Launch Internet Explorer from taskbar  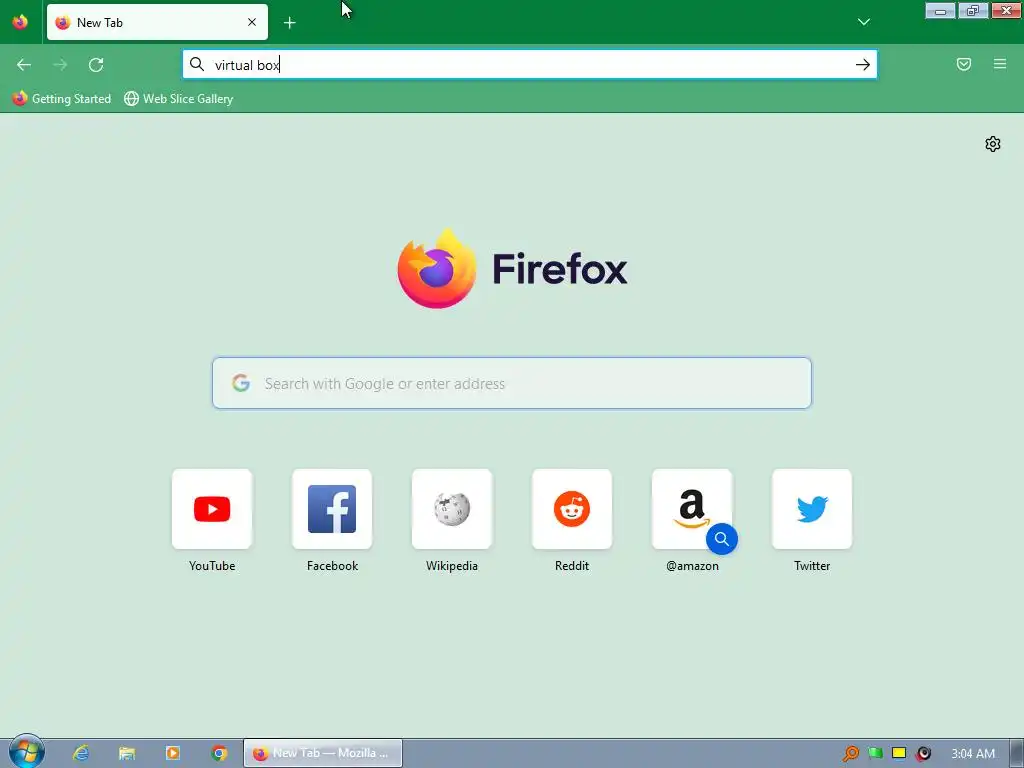point(81,753)
